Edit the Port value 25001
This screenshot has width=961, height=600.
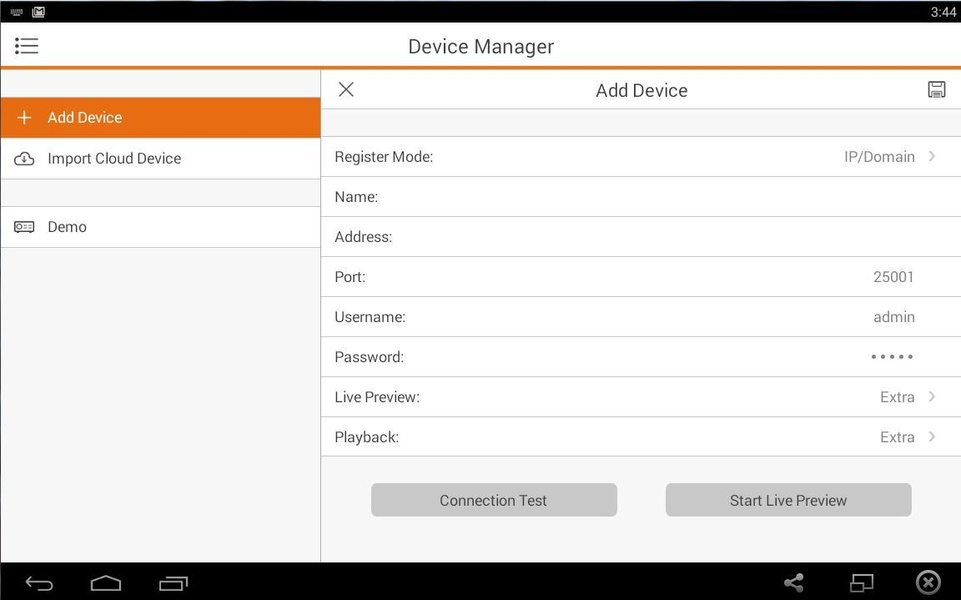(893, 277)
